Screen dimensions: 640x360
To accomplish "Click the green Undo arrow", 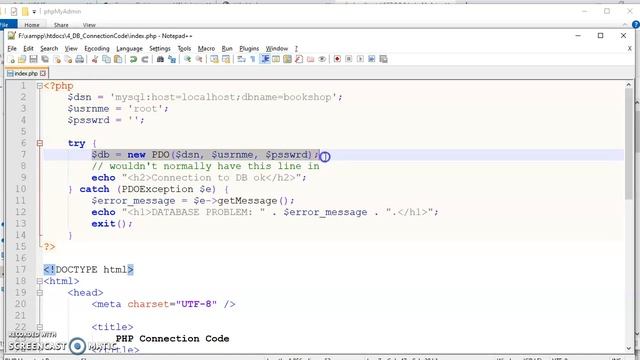I will pos(133,59).
